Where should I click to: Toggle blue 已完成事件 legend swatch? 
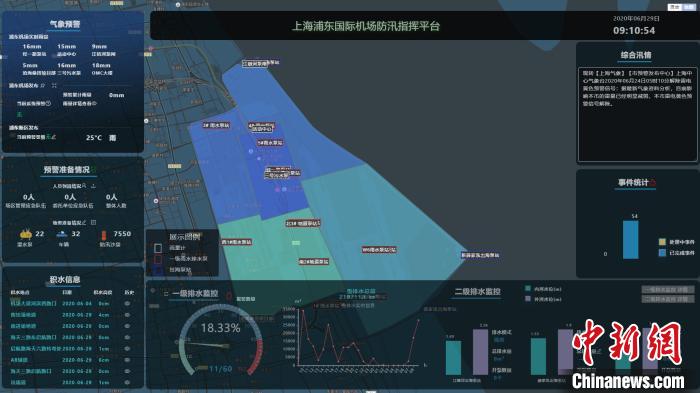[x=662, y=253]
